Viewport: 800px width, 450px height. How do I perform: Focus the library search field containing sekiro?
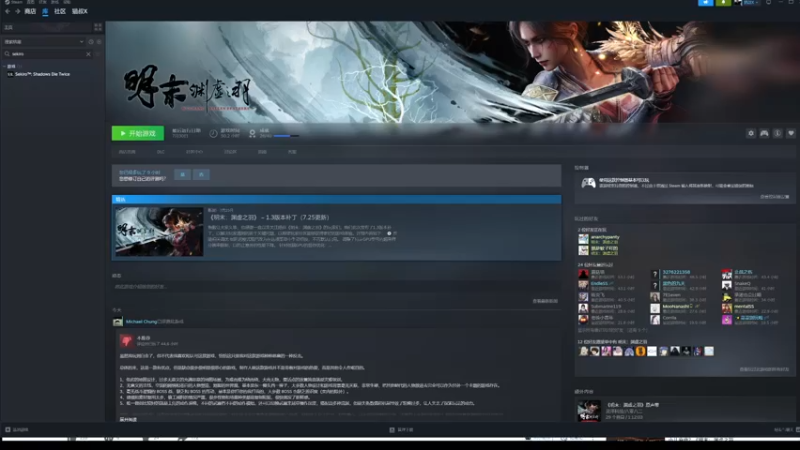point(47,54)
